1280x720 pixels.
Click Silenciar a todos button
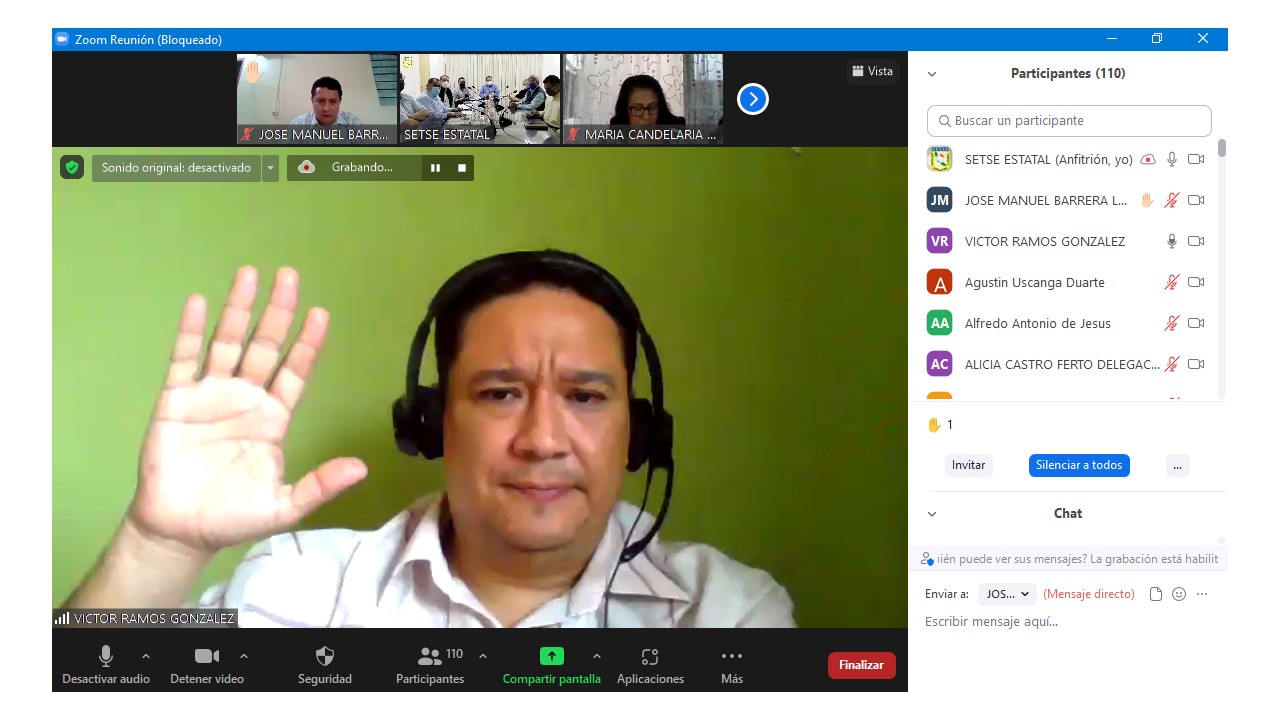point(1079,465)
